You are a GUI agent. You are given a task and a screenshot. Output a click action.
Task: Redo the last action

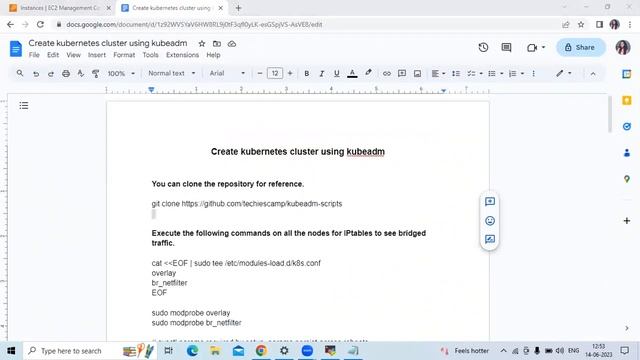pos(51,73)
